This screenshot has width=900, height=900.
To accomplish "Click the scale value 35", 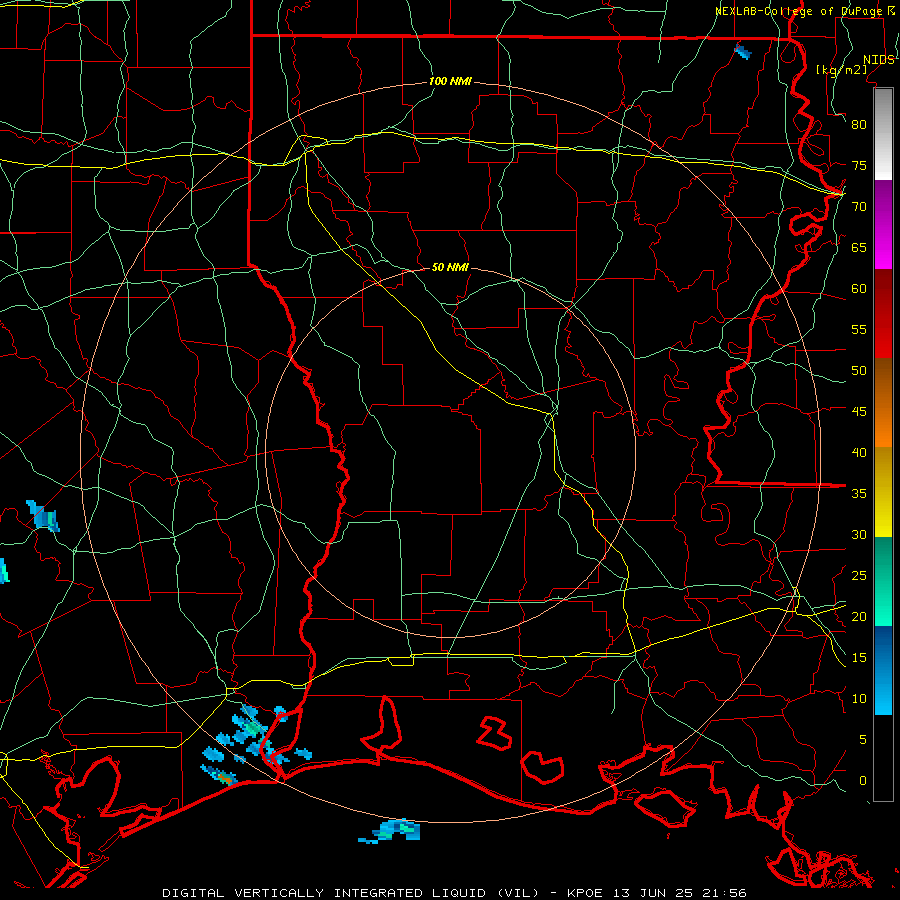I will coord(859,494).
